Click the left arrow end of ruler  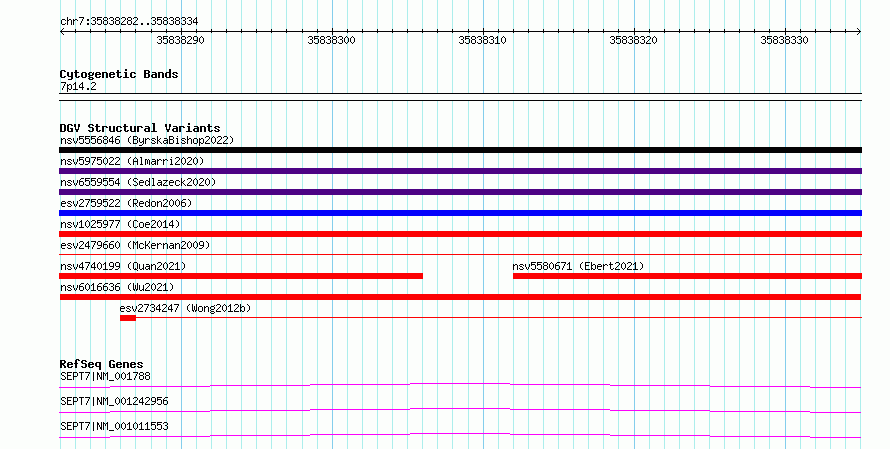[x=62, y=32]
